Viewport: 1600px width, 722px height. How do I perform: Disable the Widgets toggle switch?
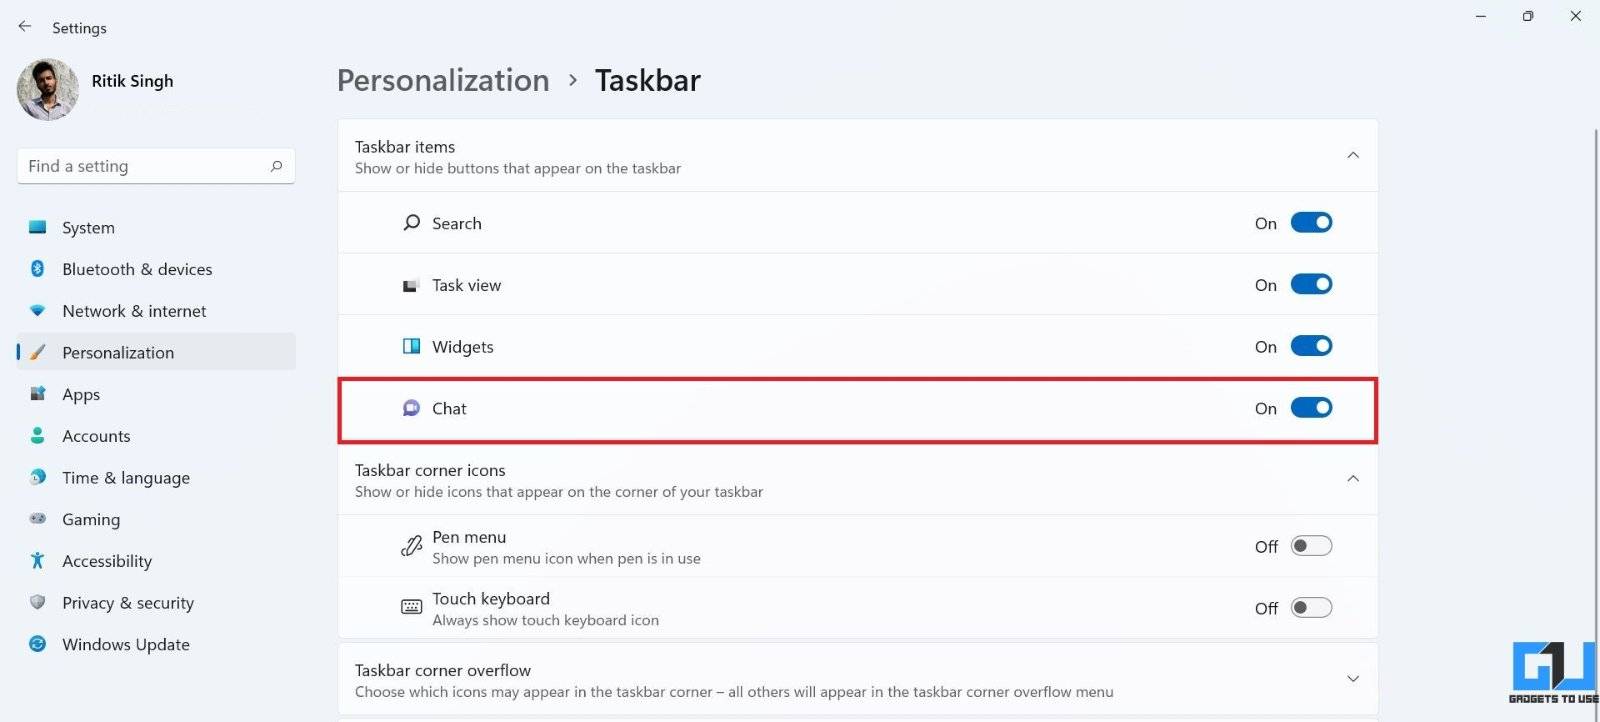tap(1311, 346)
